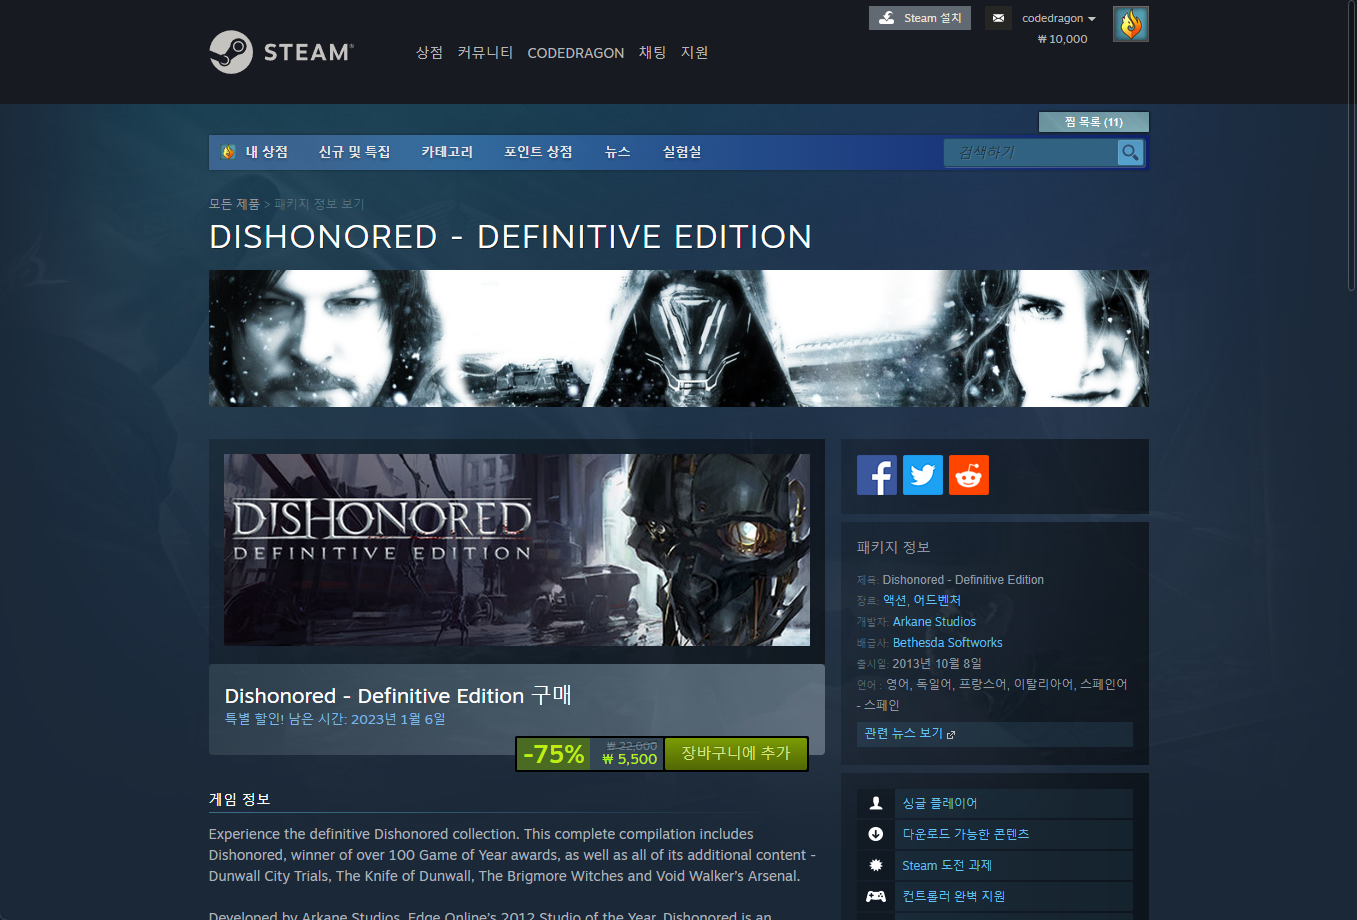Viewport: 1357px width, 920px height.
Task: Click the wide Dishonored banner image
Action: pyautogui.click(x=679, y=338)
